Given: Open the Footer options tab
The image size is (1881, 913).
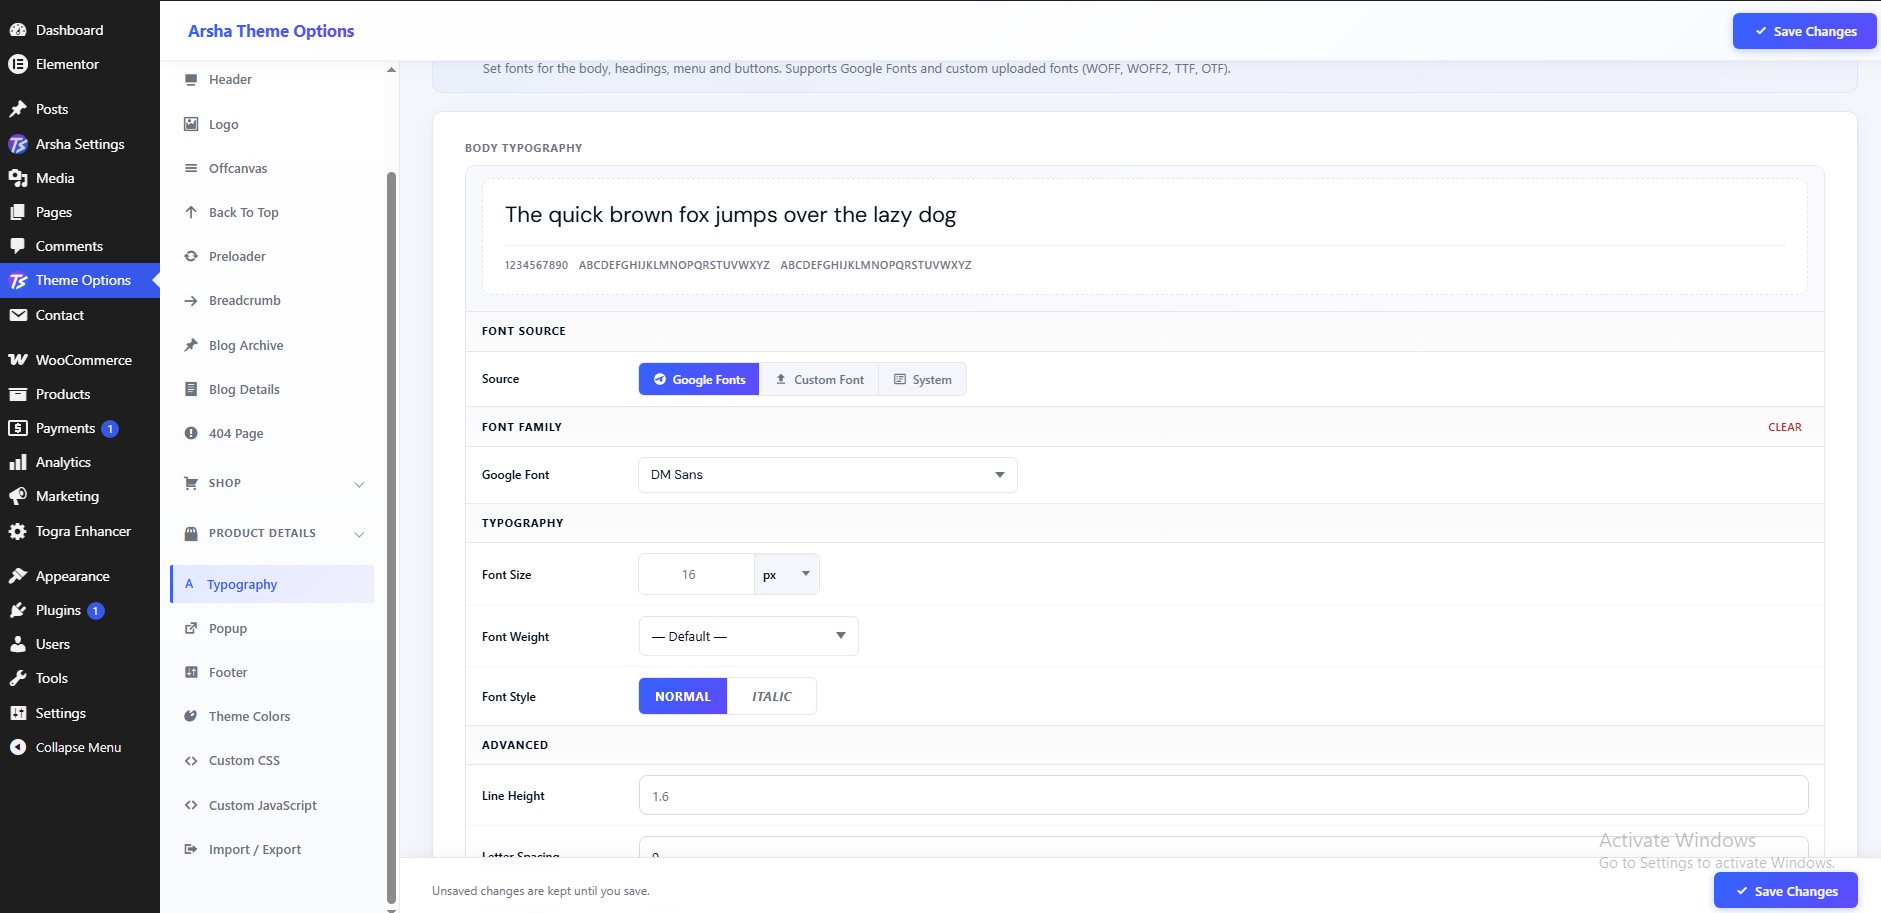Looking at the screenshot, I should [x=272, y=672].
